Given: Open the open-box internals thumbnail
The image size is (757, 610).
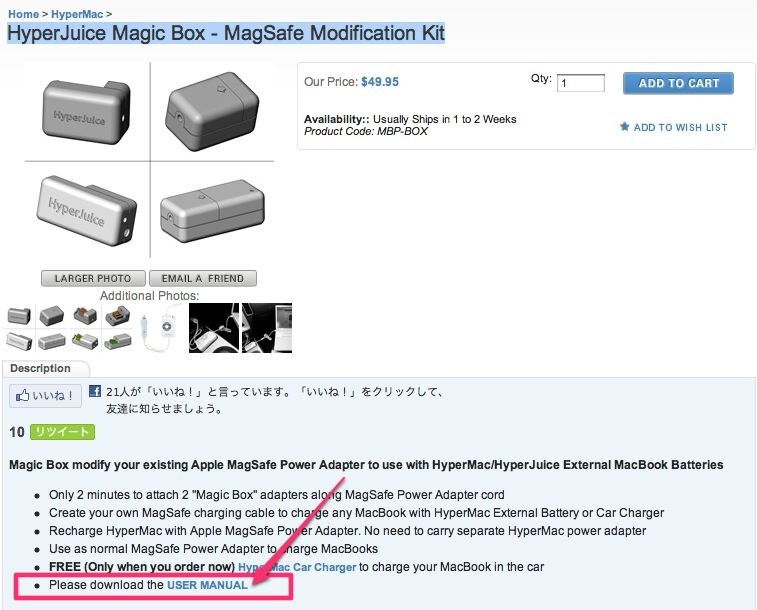Looking at the screenshot, I should click(x=102, y=328).
